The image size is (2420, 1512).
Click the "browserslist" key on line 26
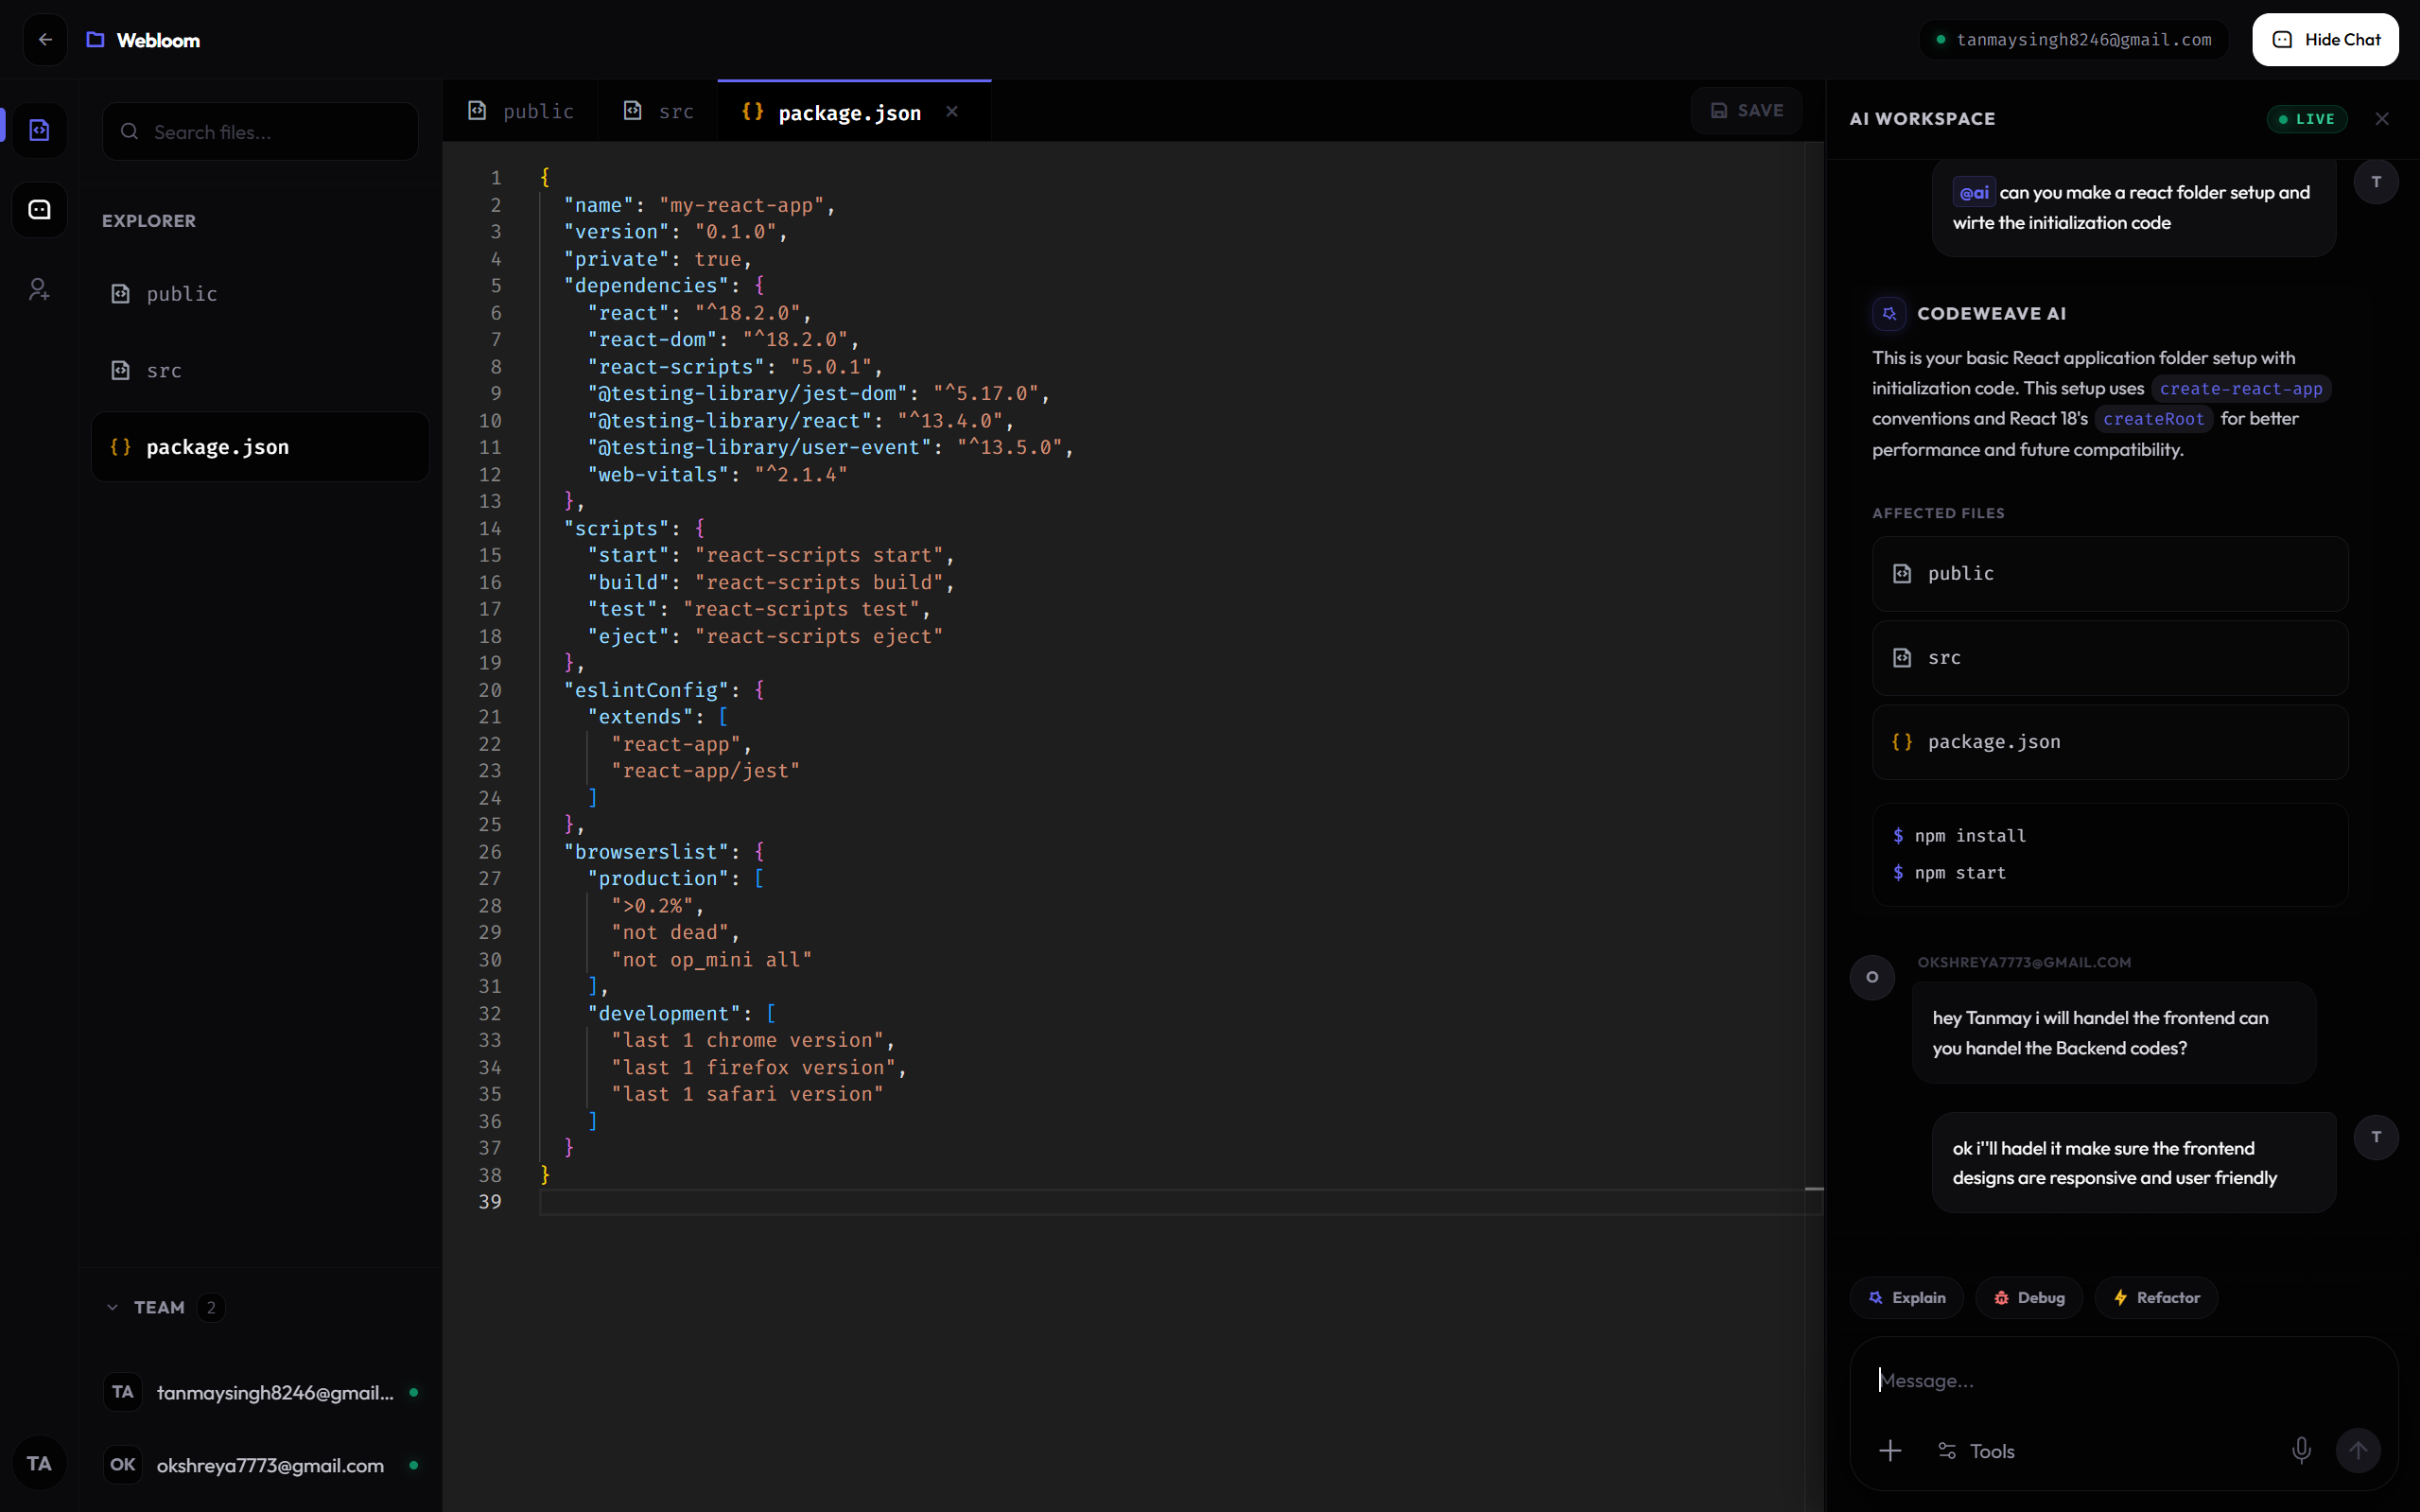click(x=646, y=852)
